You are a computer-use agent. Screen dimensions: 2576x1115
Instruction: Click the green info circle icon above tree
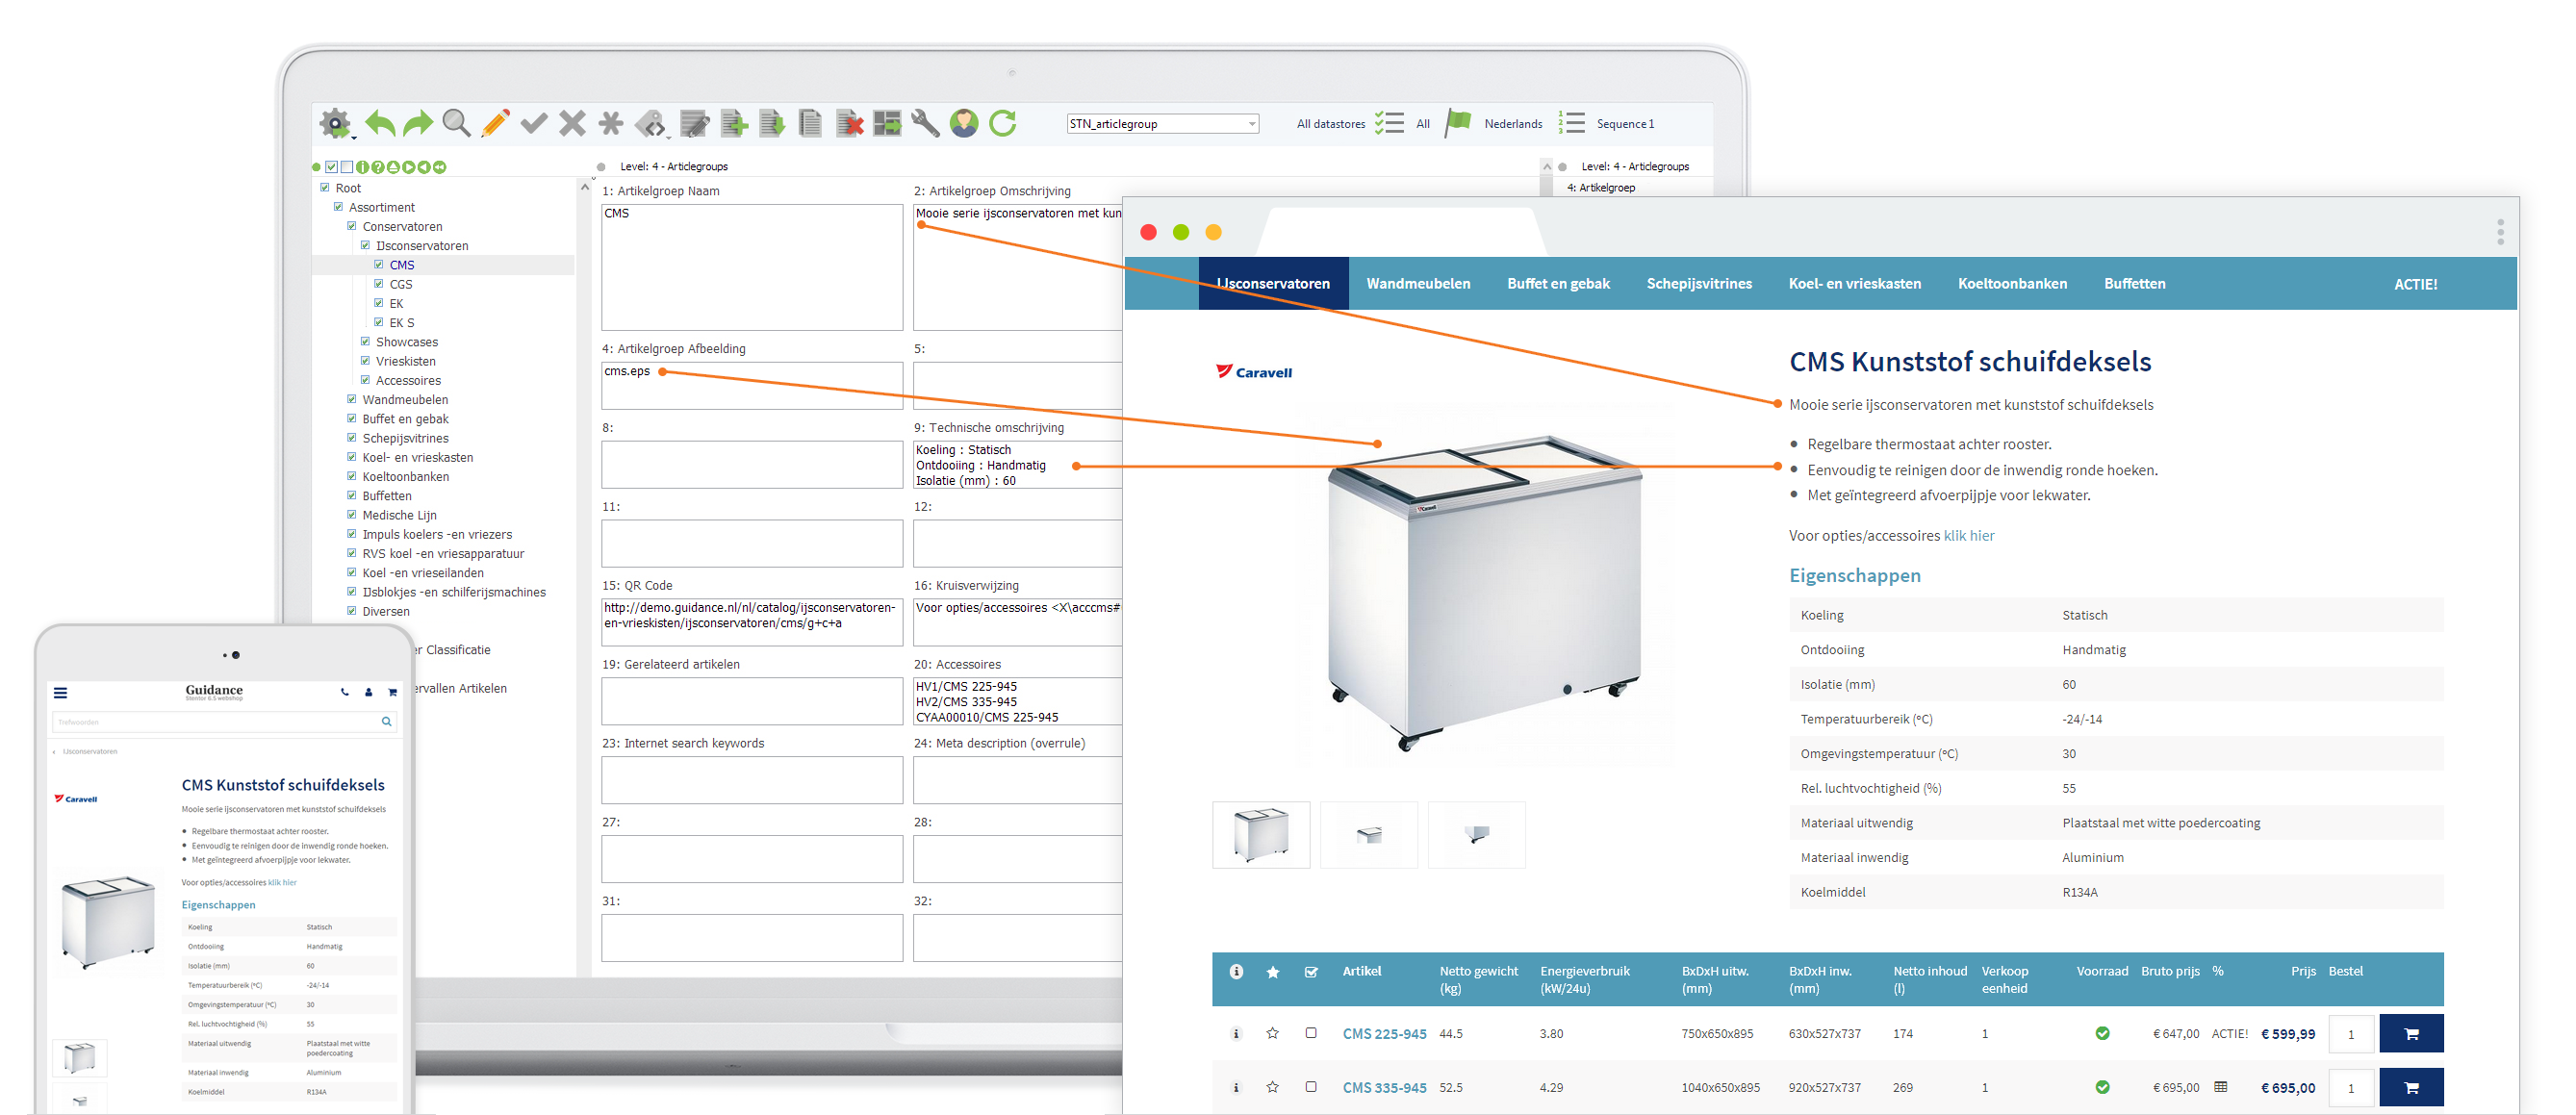point(363,167)
